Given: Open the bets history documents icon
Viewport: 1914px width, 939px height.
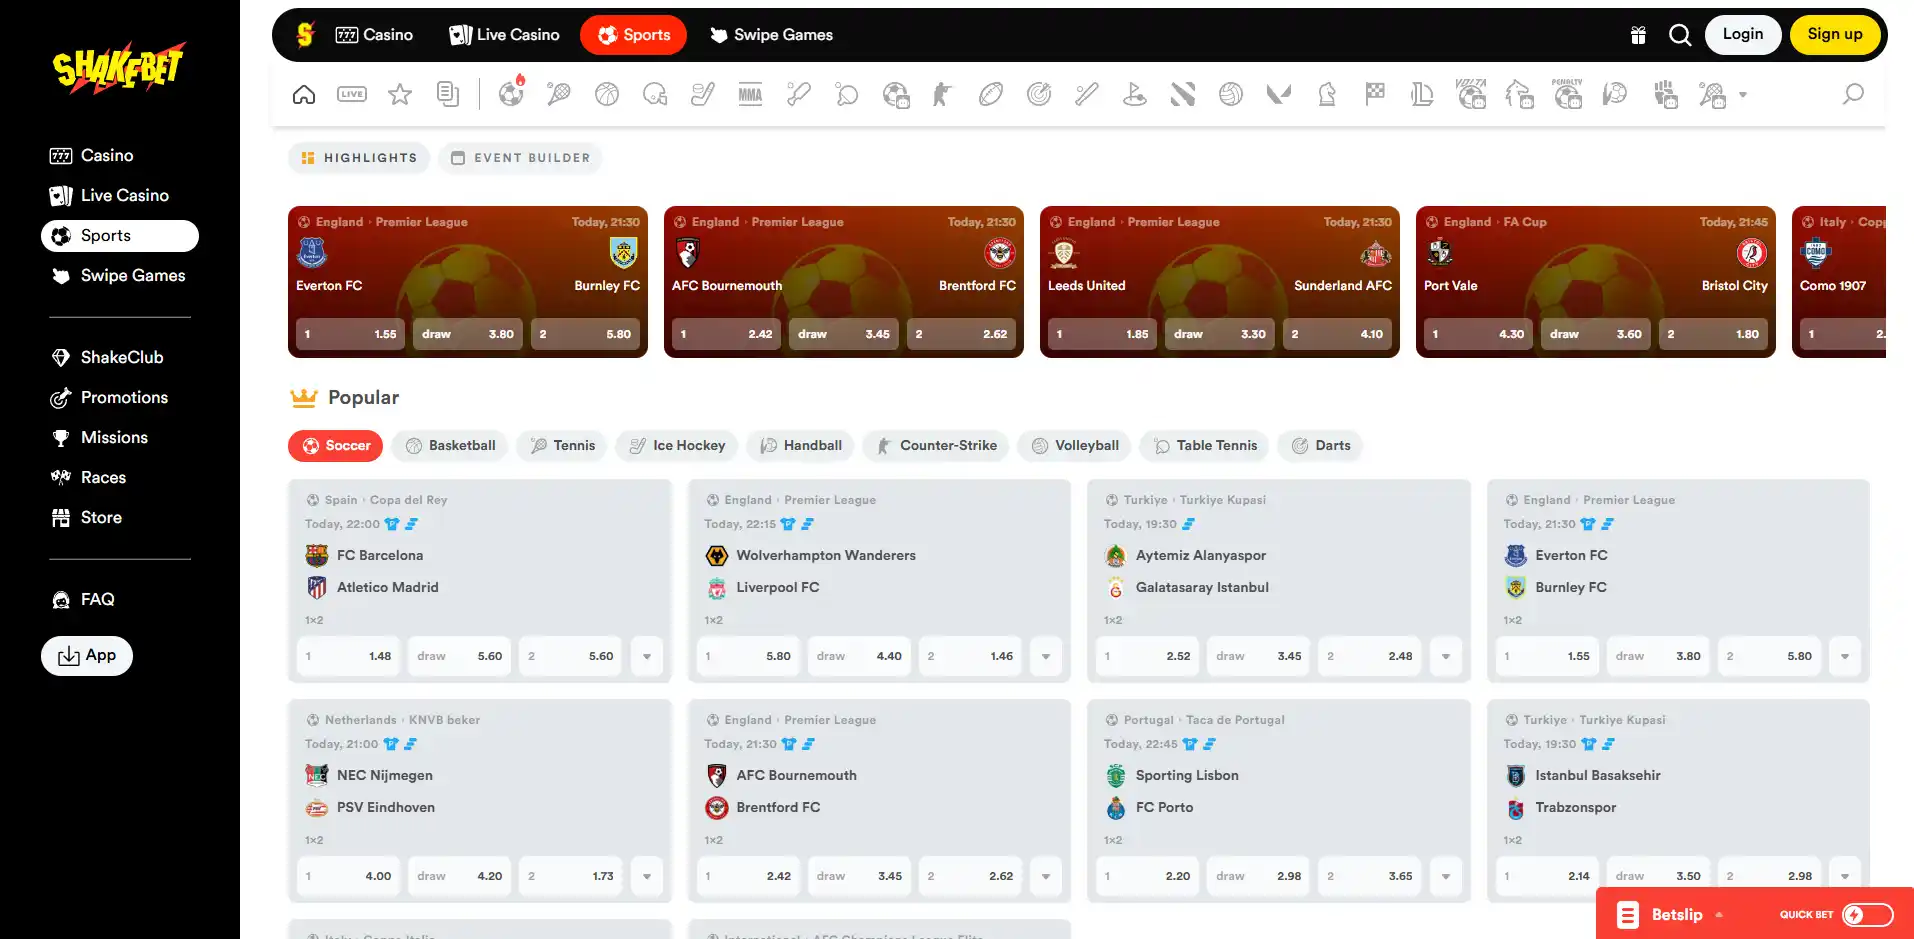Looking at the screenshot, I should (x=448, y=94).
